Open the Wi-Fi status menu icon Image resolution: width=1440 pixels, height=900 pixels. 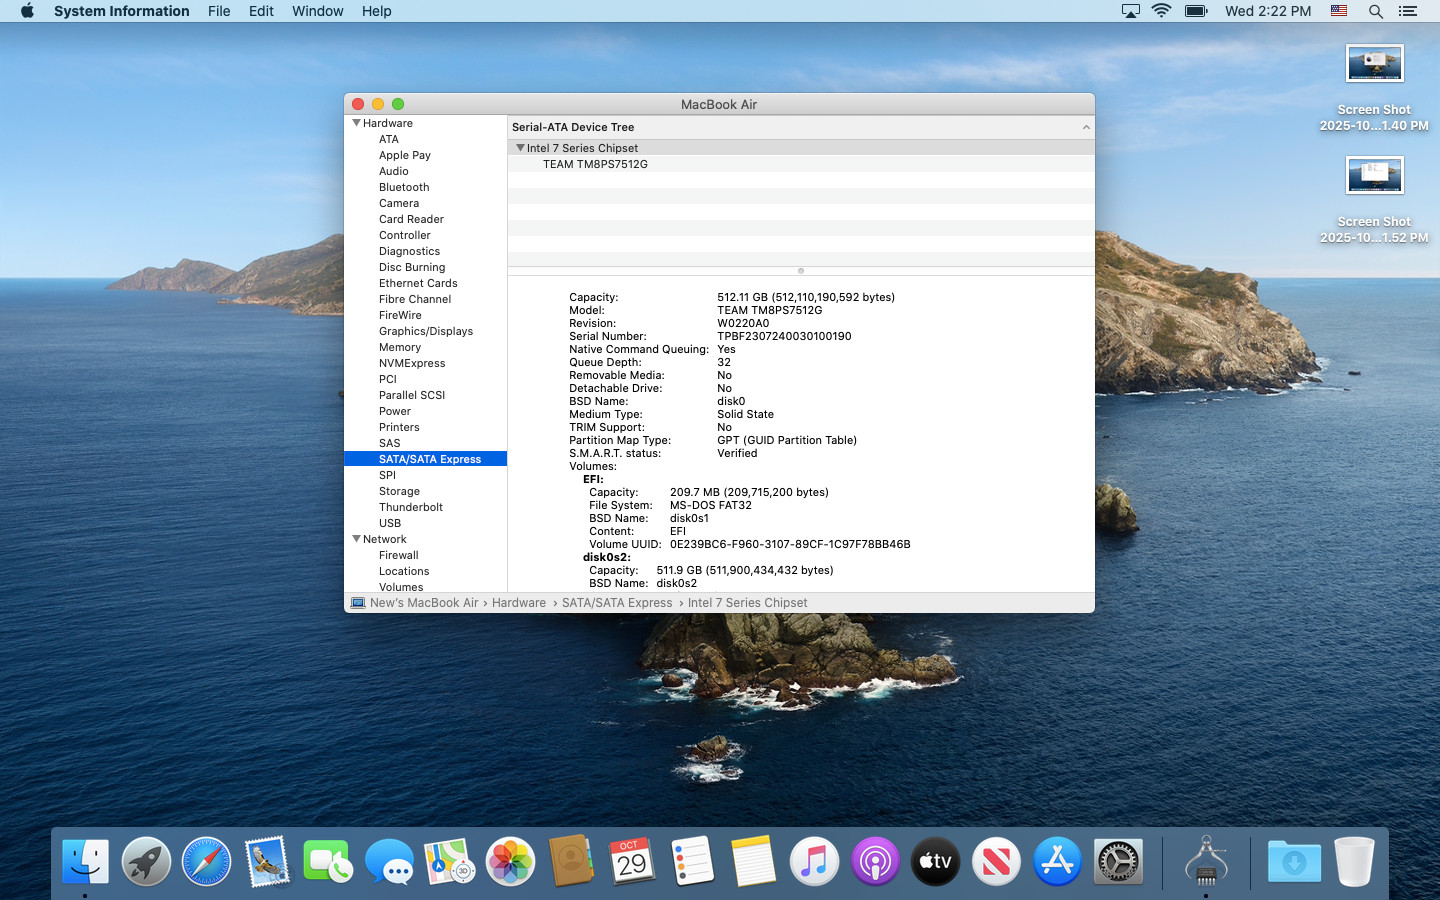pyautogui.click(x=1161, y=11)
